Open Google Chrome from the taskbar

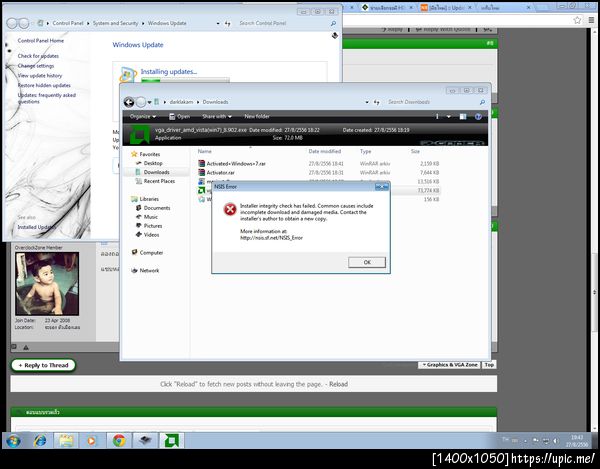pyautogui.click(x=119, y=441)
